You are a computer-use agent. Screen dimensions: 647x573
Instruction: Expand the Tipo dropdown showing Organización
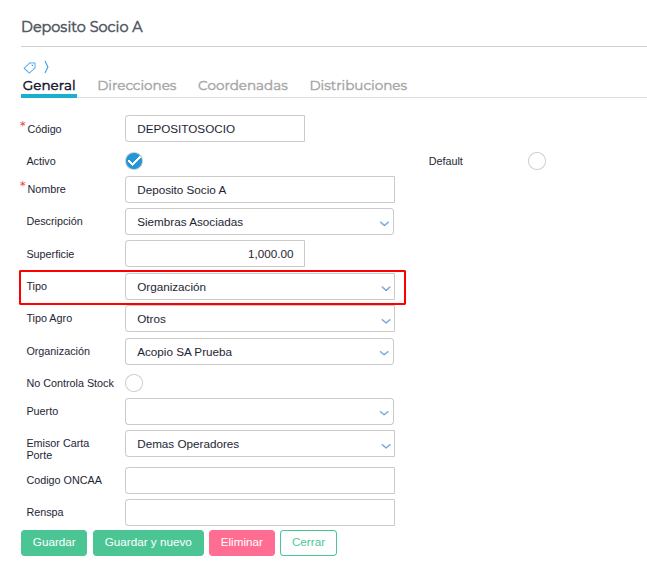pyautogui.click(x=259, y=287)
